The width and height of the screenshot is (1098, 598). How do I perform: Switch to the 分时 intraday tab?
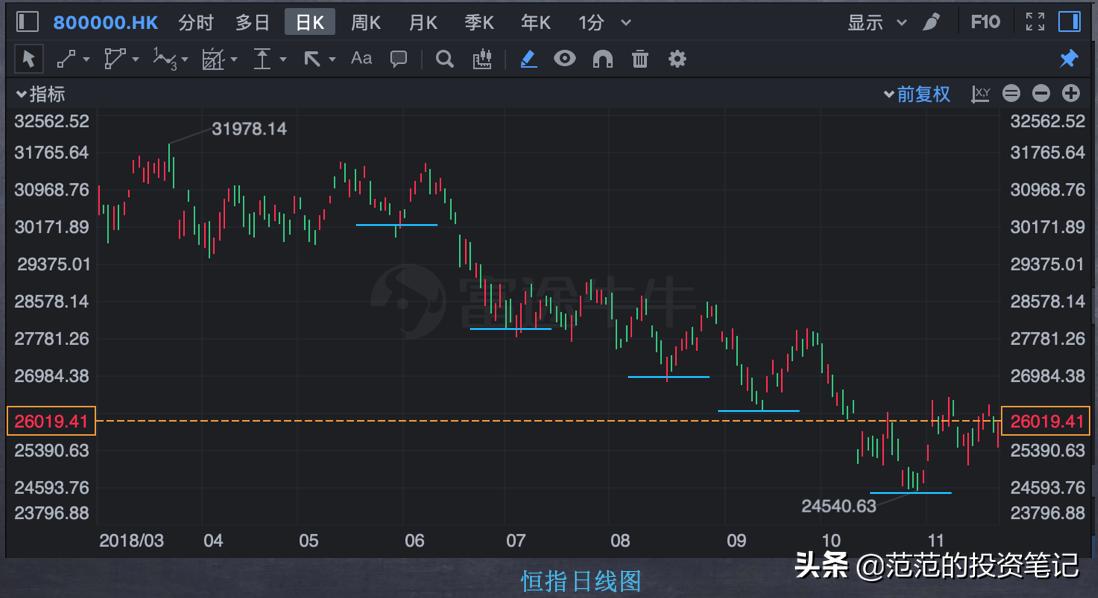(x=195, y=21)
